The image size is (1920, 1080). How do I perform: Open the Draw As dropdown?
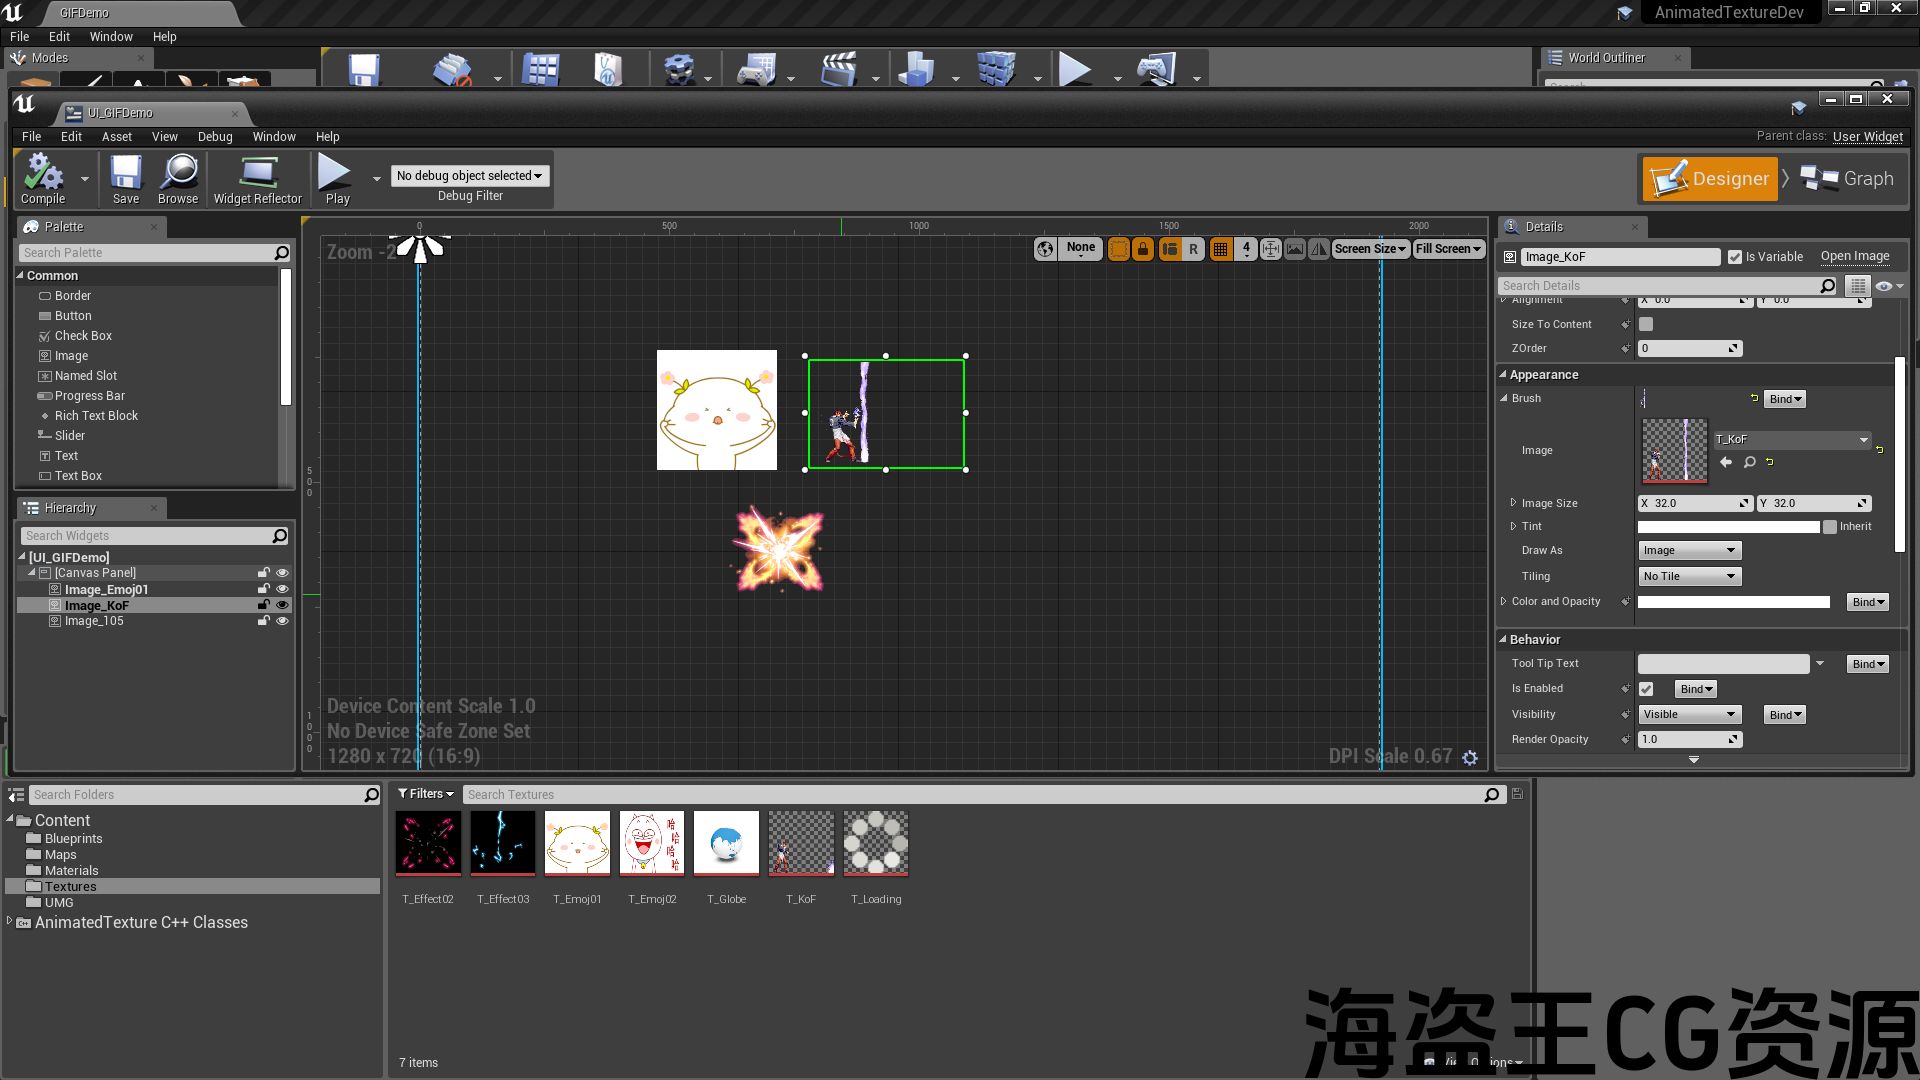coord(1688,550)
